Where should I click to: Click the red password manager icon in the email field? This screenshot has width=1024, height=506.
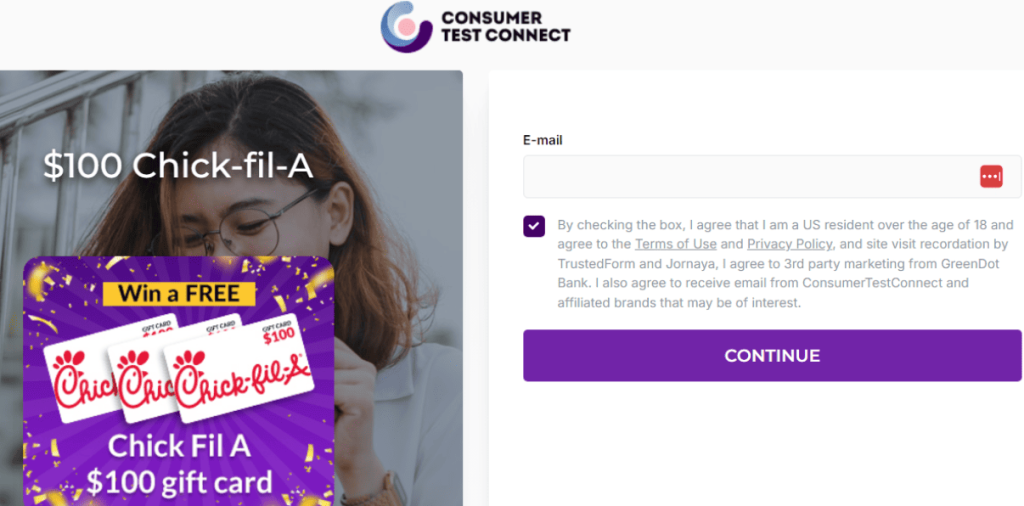[x=990, y=177]
